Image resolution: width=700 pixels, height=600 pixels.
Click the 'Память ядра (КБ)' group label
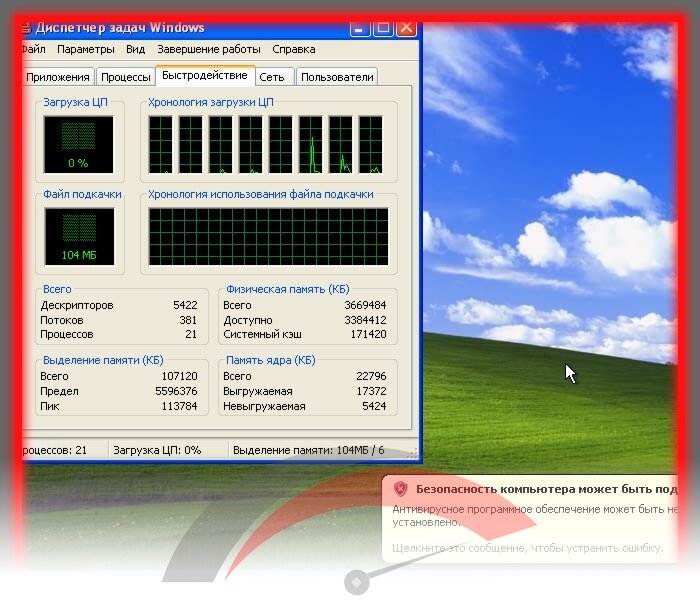pos(271,360)
